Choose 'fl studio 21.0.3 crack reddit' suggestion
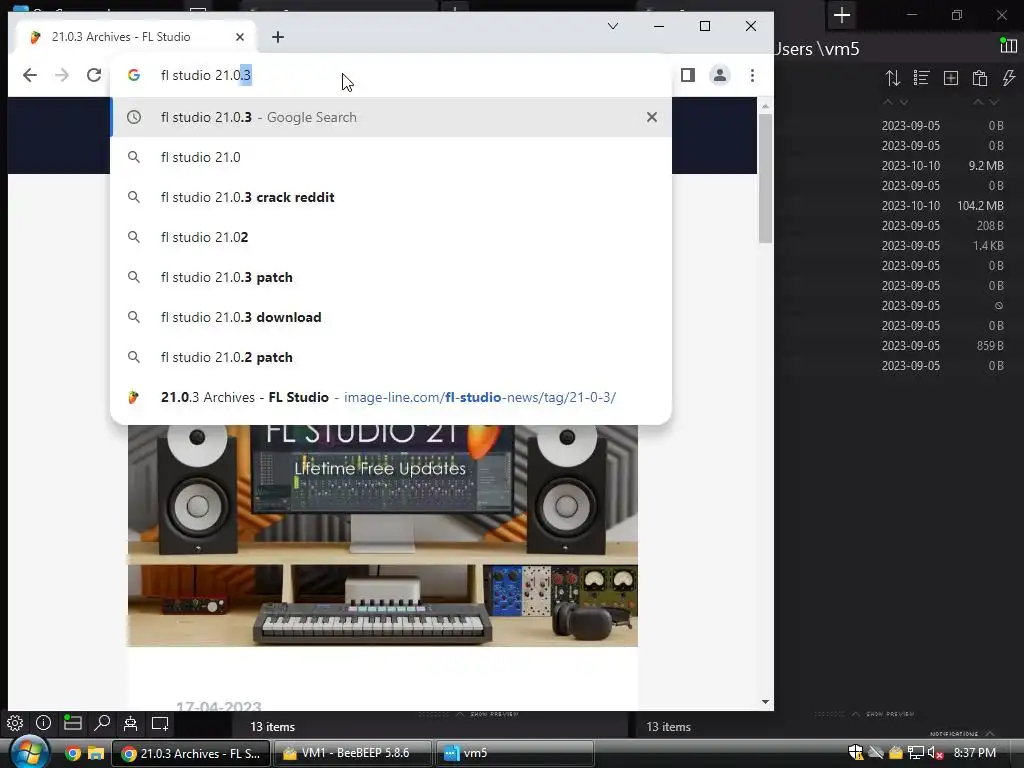 pyautogui.click(x=391, y=197)
